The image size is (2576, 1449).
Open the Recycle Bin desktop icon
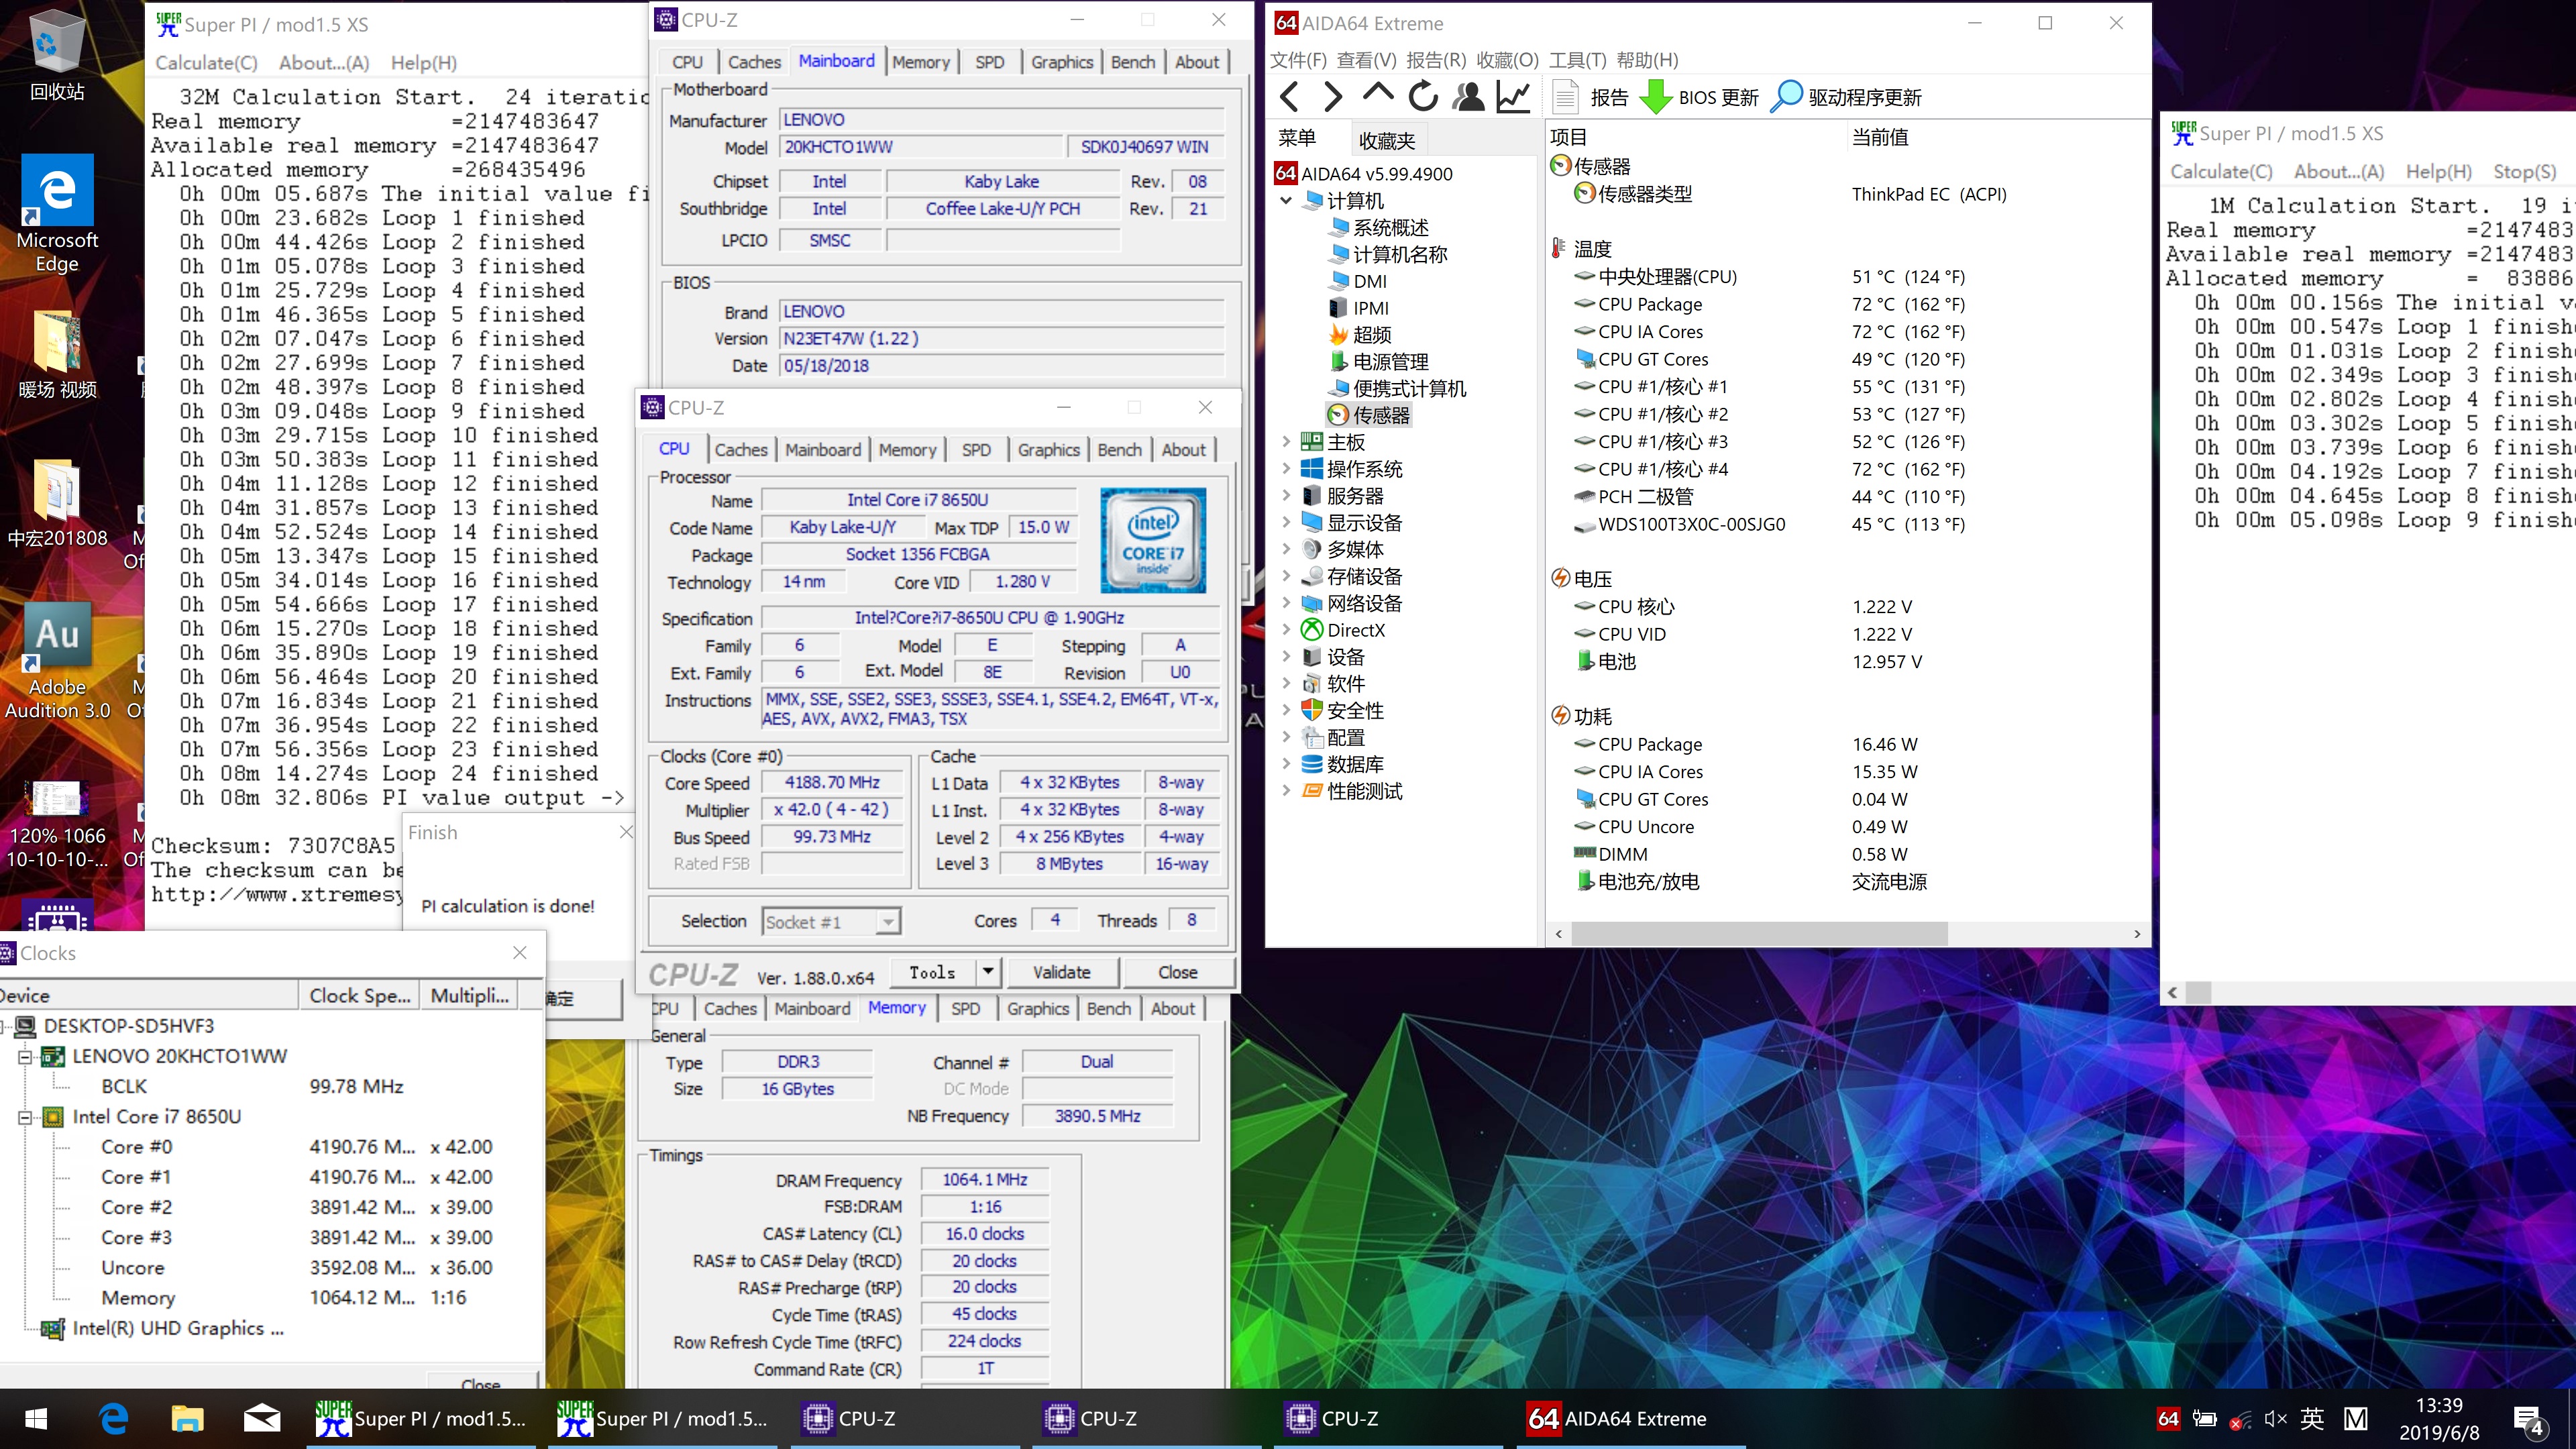[x=57, y=56]
